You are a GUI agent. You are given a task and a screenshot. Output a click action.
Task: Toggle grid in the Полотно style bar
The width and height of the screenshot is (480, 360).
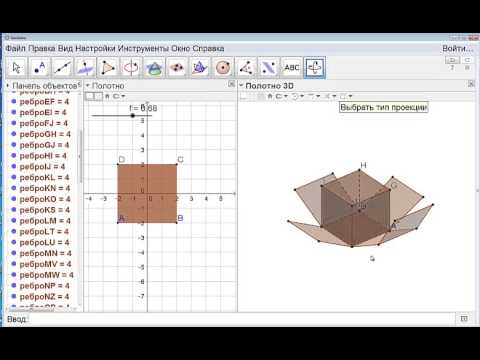[98, 97]
